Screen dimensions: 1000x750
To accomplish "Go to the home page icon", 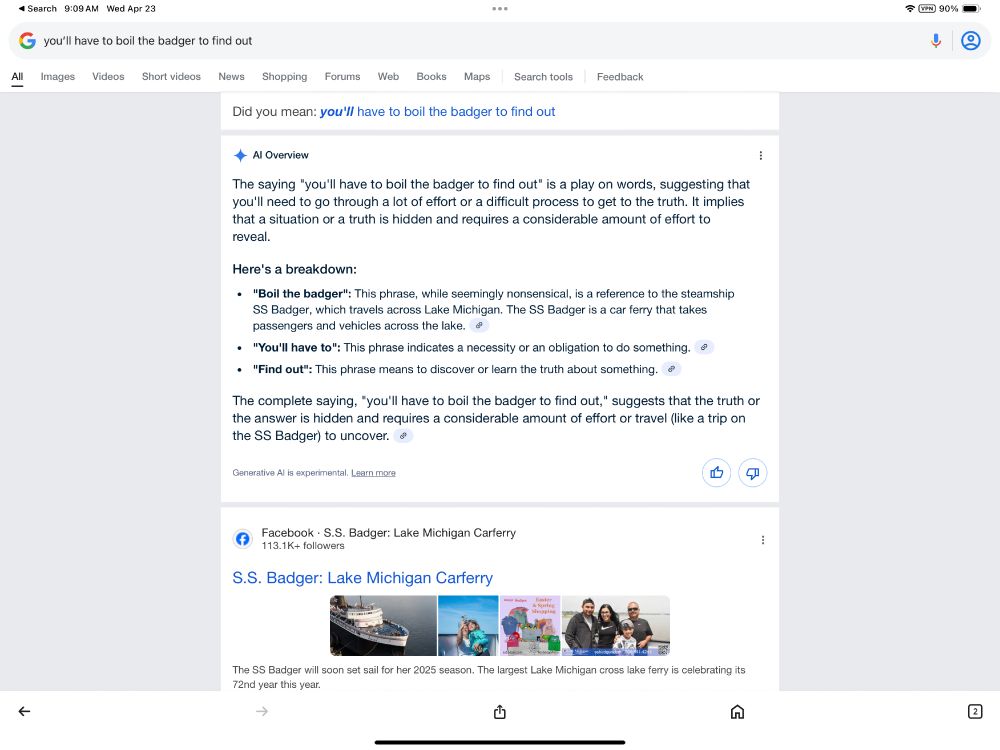I will coord(737,712).
